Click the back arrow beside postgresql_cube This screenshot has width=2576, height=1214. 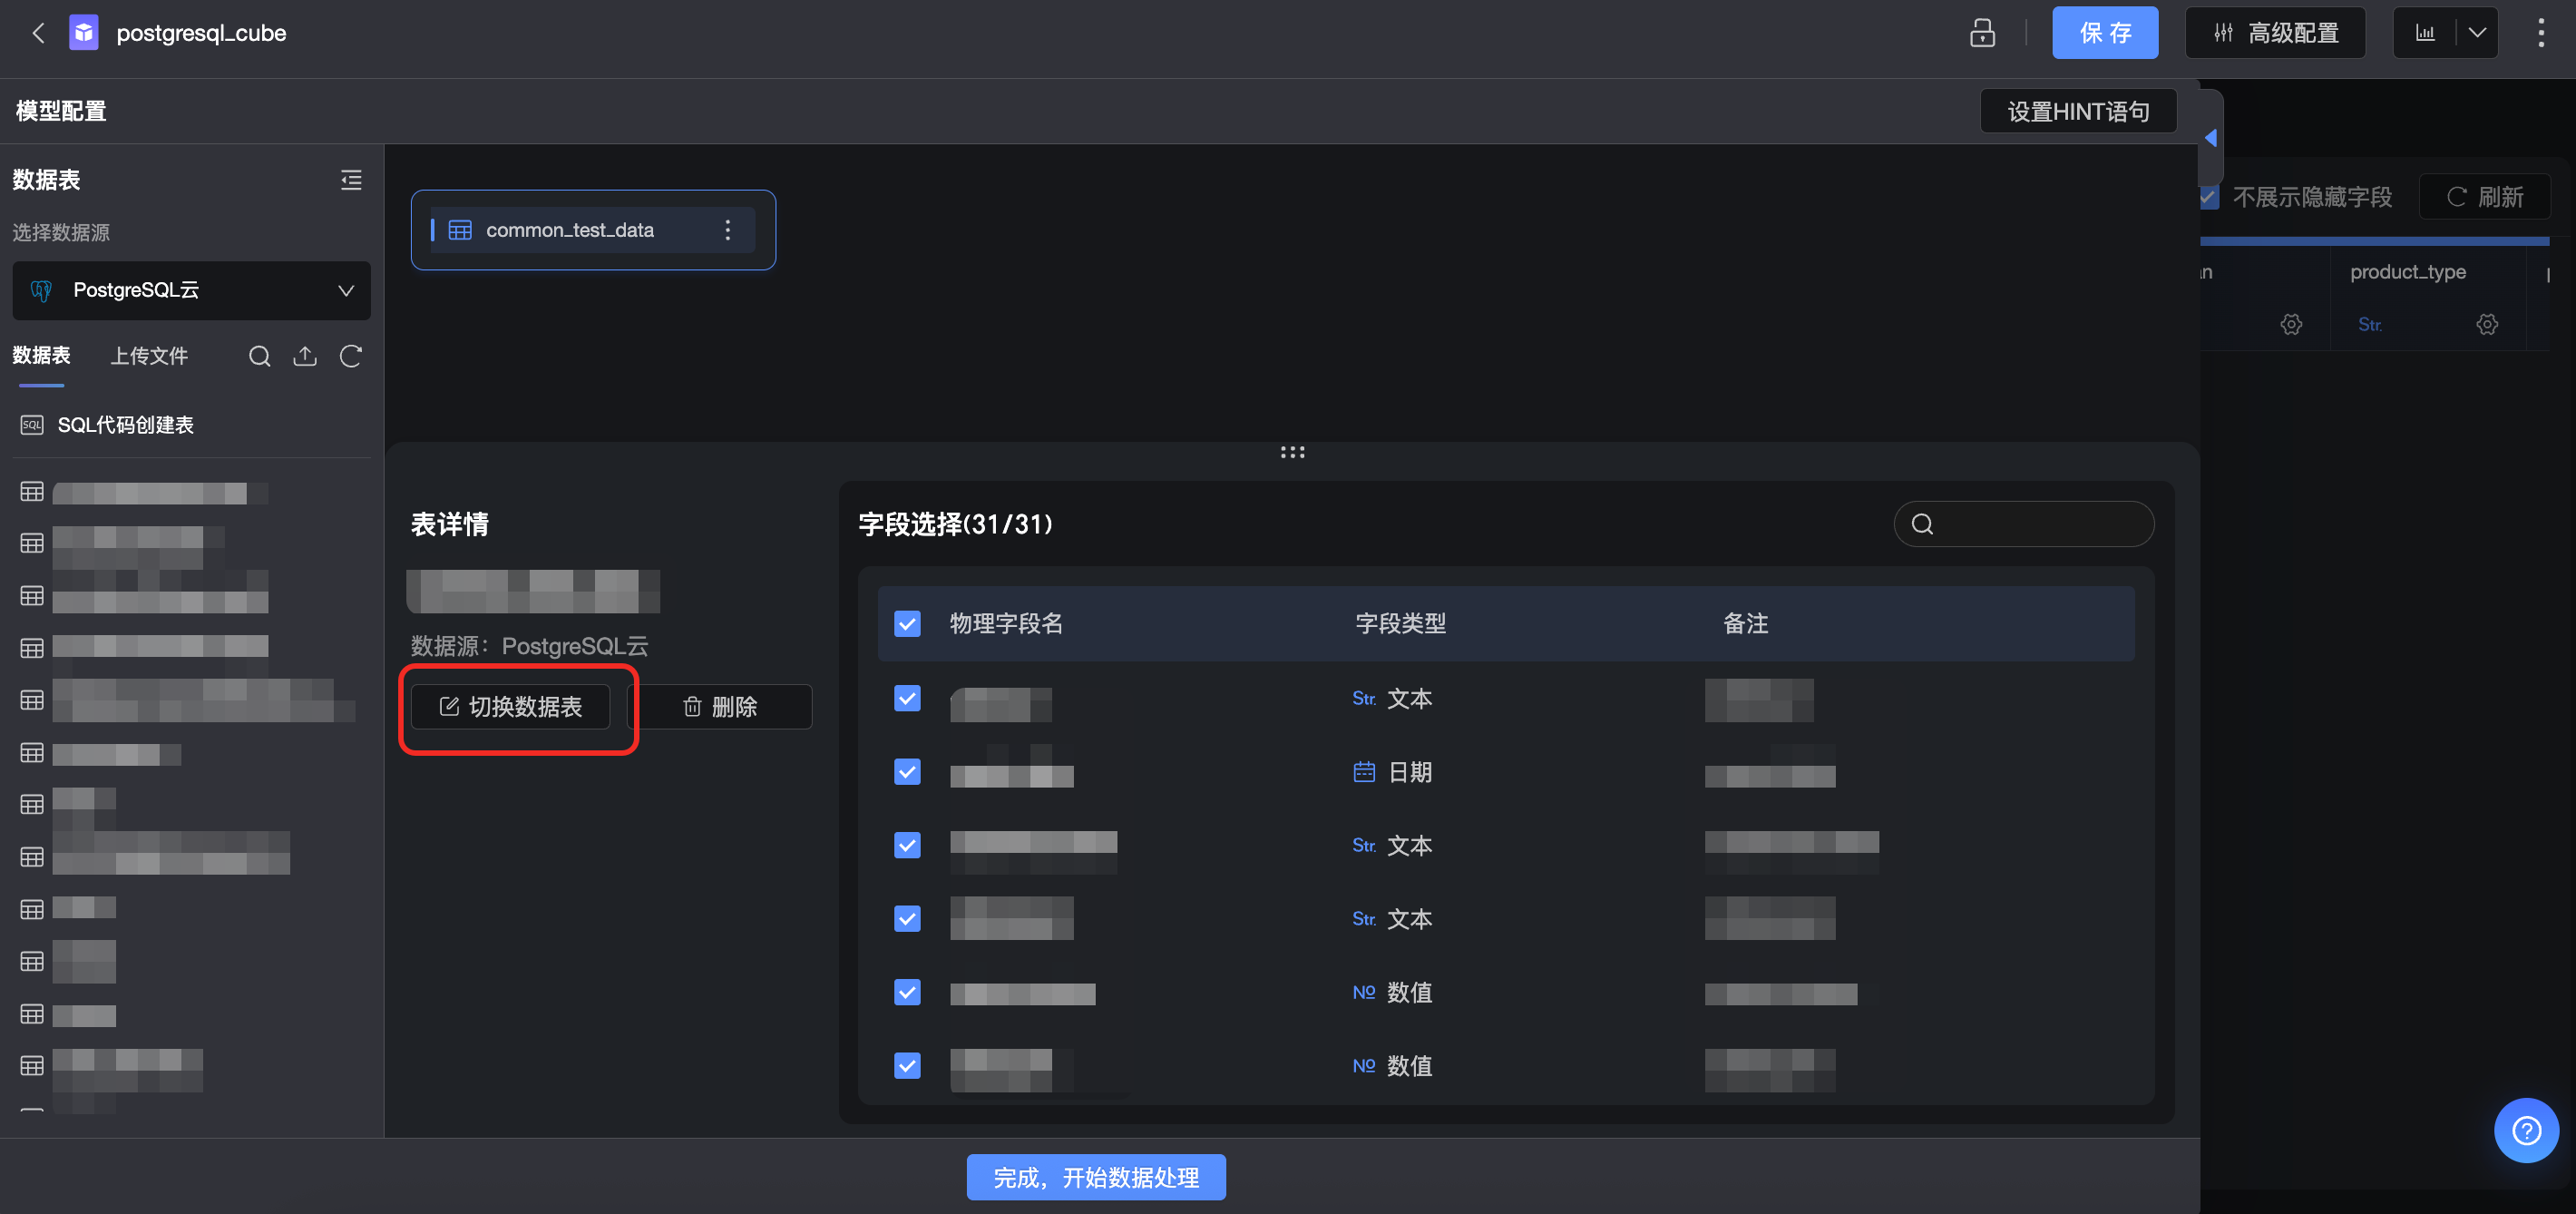38,33
